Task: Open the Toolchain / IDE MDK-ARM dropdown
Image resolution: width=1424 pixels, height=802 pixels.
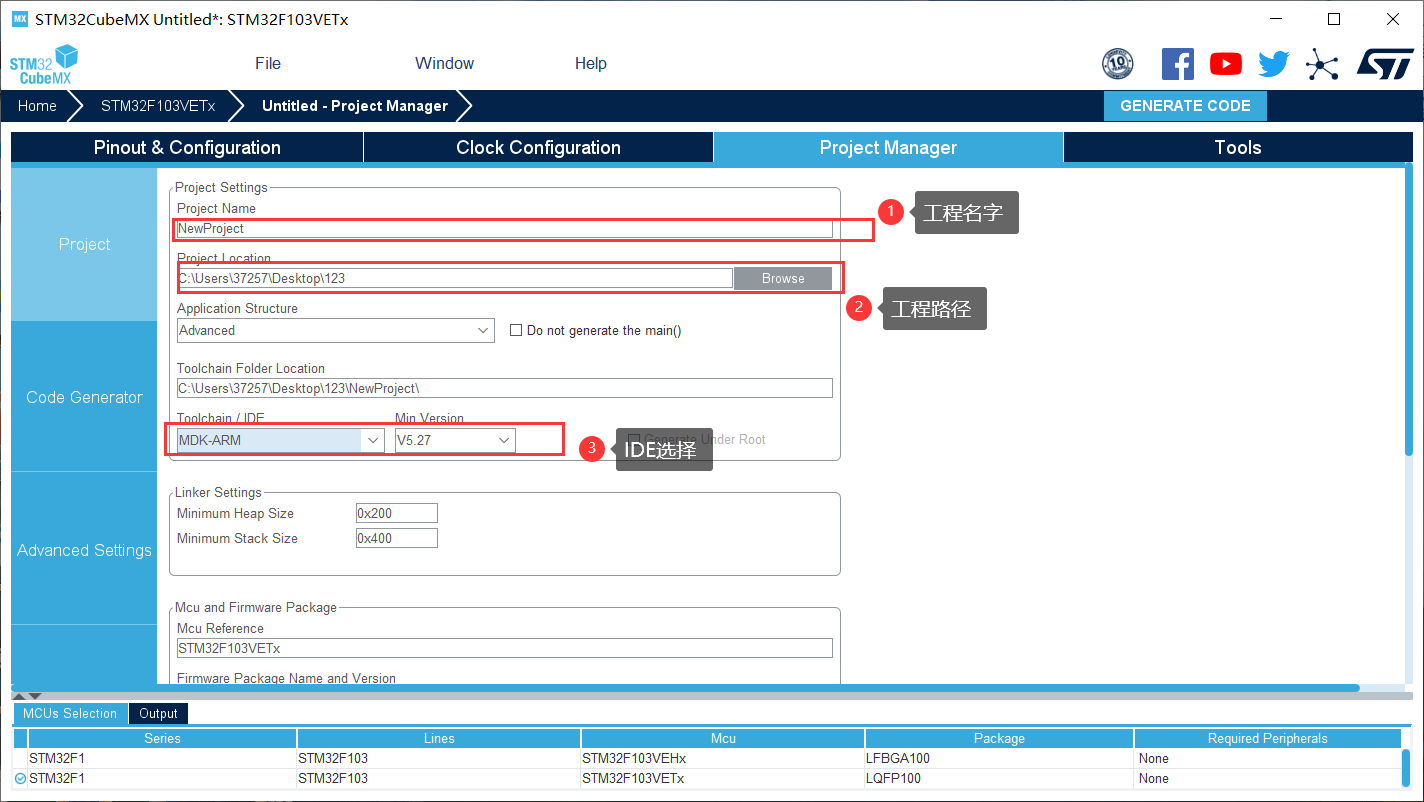Action: 280,440
